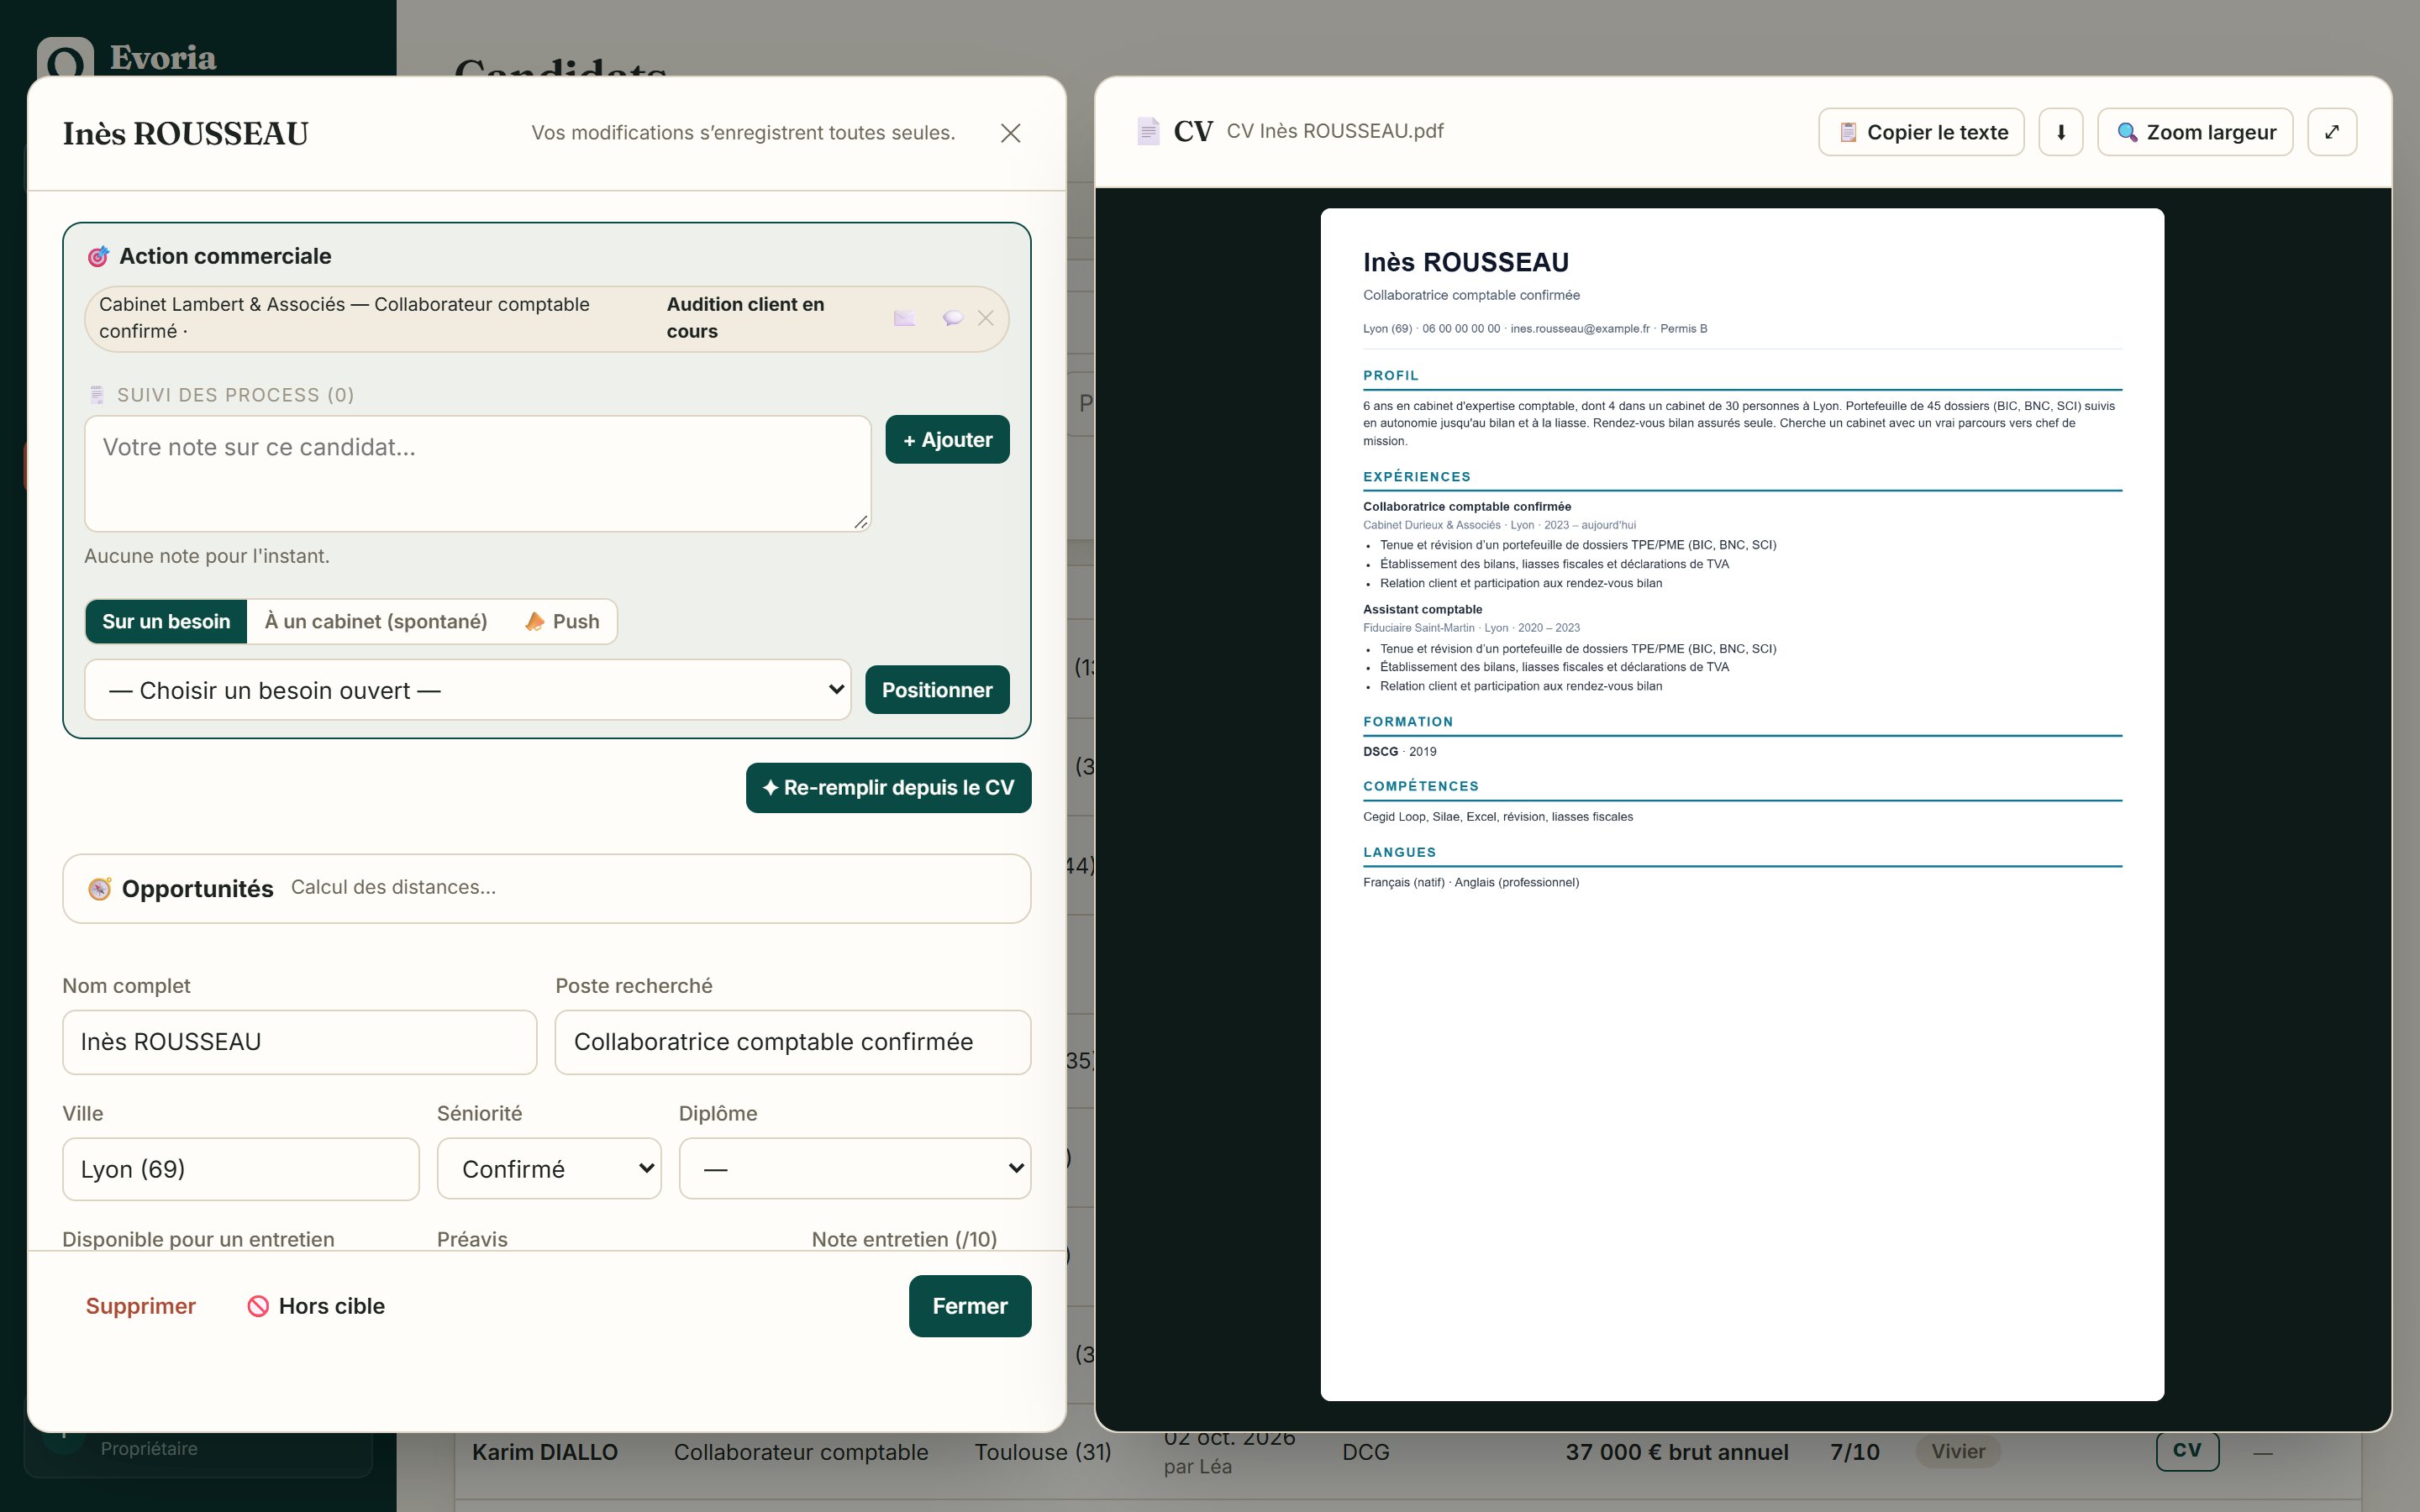Click the Evoria logo in the sidebar
Viewport: 2420px width, 1512px height.
tap(65, 60)
